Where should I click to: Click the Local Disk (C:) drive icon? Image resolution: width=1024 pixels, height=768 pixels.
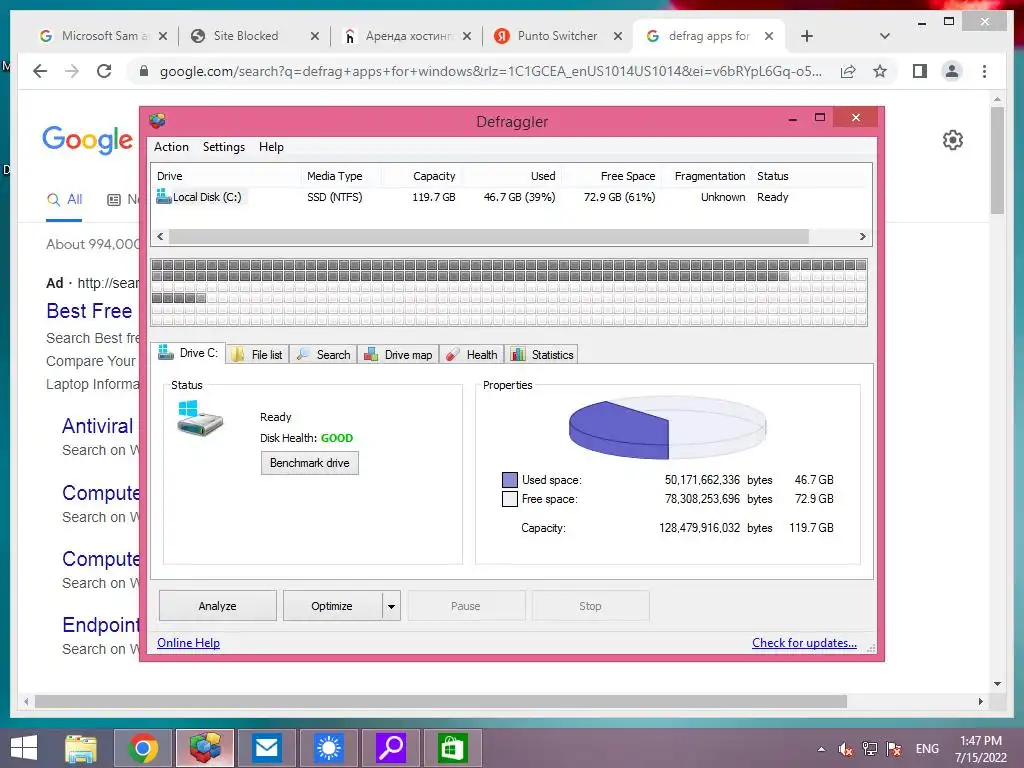(163, 196)
